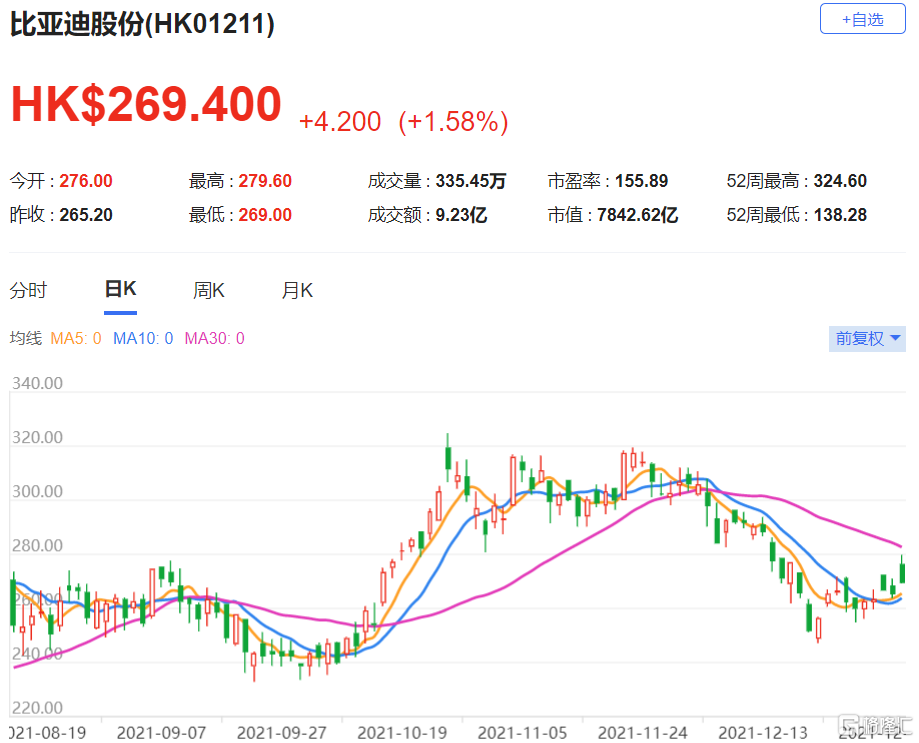Viewport: 919px width, 743px height.
Task: Expand the 前复权 adjustment dropdown
Action: coord(867,339)
